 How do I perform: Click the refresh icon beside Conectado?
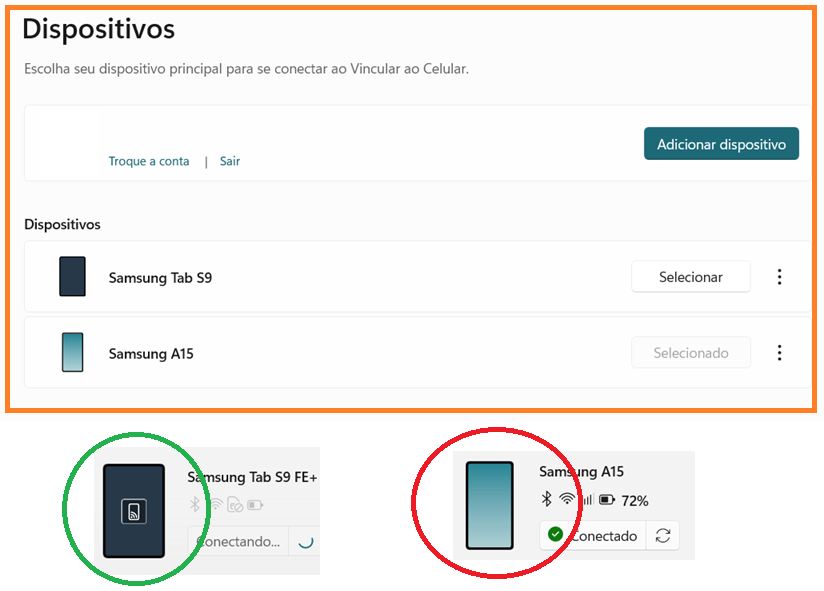pos(663,535)
